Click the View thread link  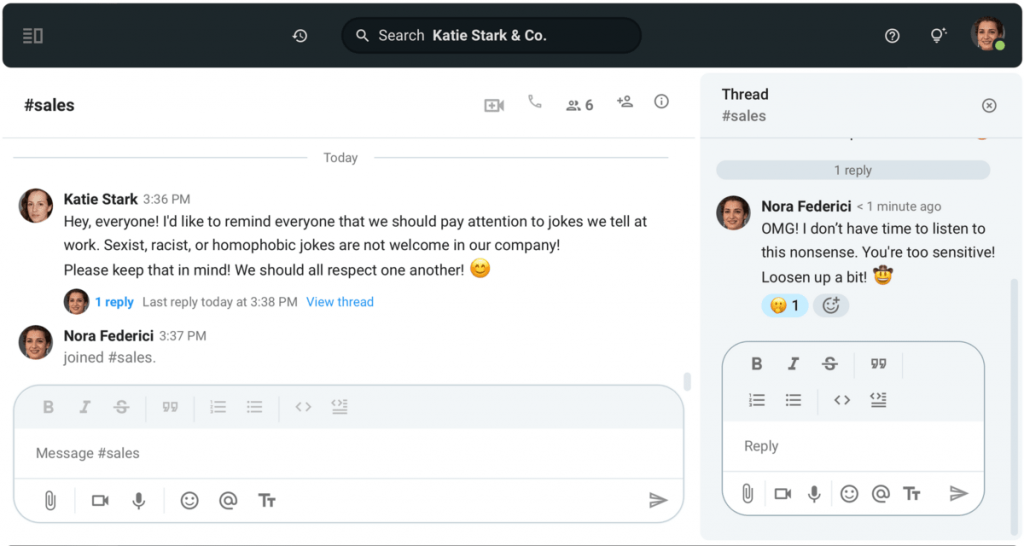point(340,302)
